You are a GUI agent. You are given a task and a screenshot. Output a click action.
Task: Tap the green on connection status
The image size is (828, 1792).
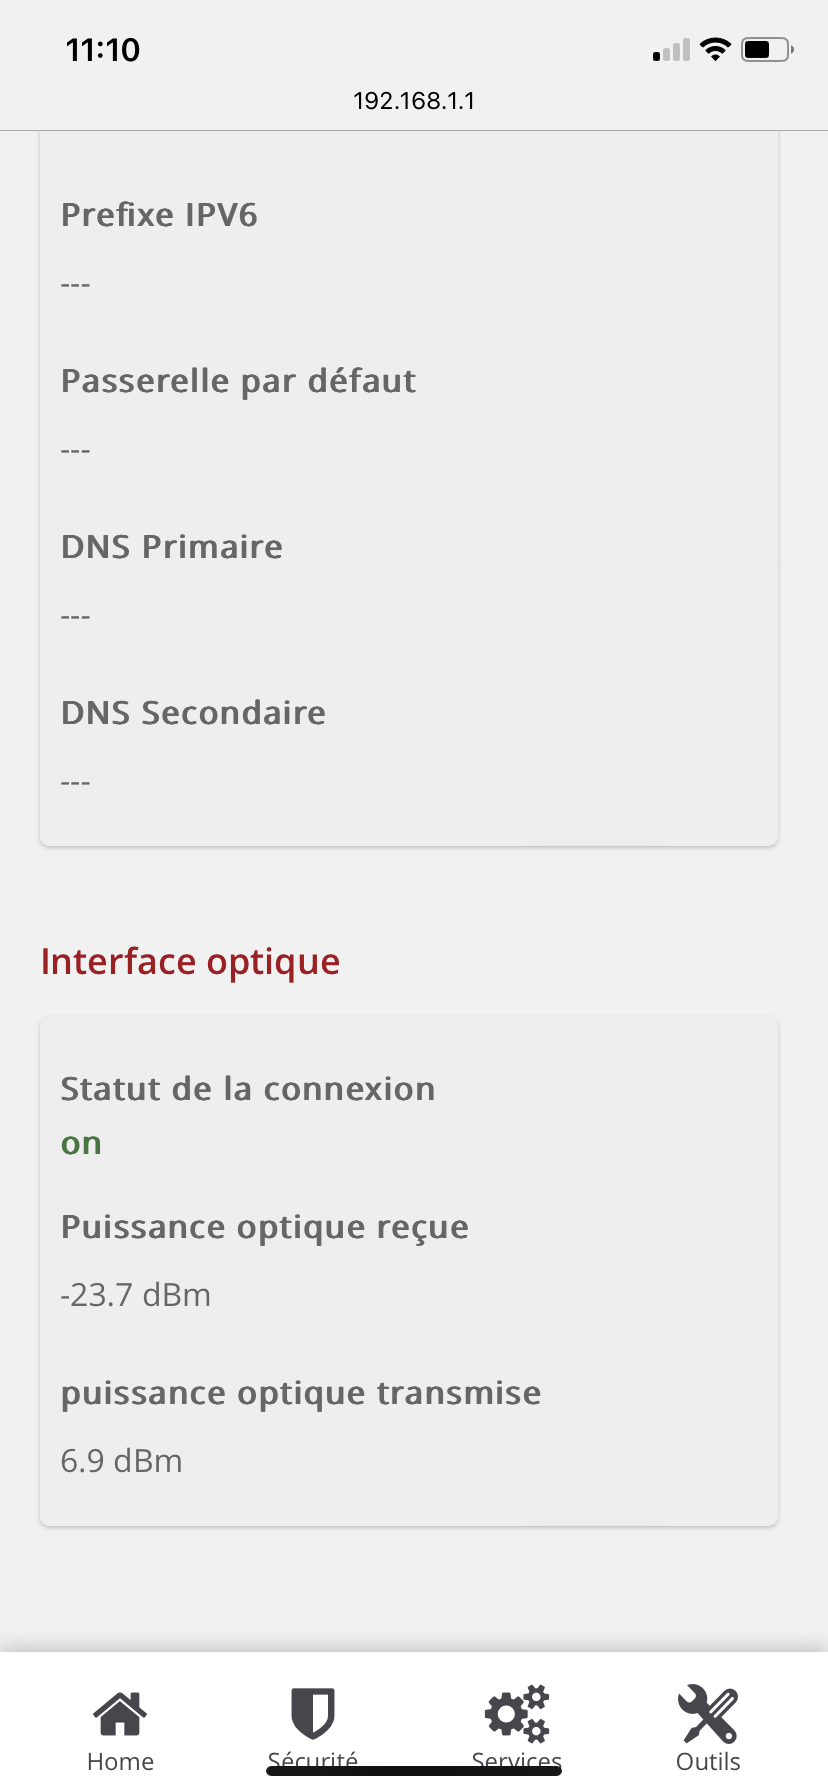(x=80, y=1142)
